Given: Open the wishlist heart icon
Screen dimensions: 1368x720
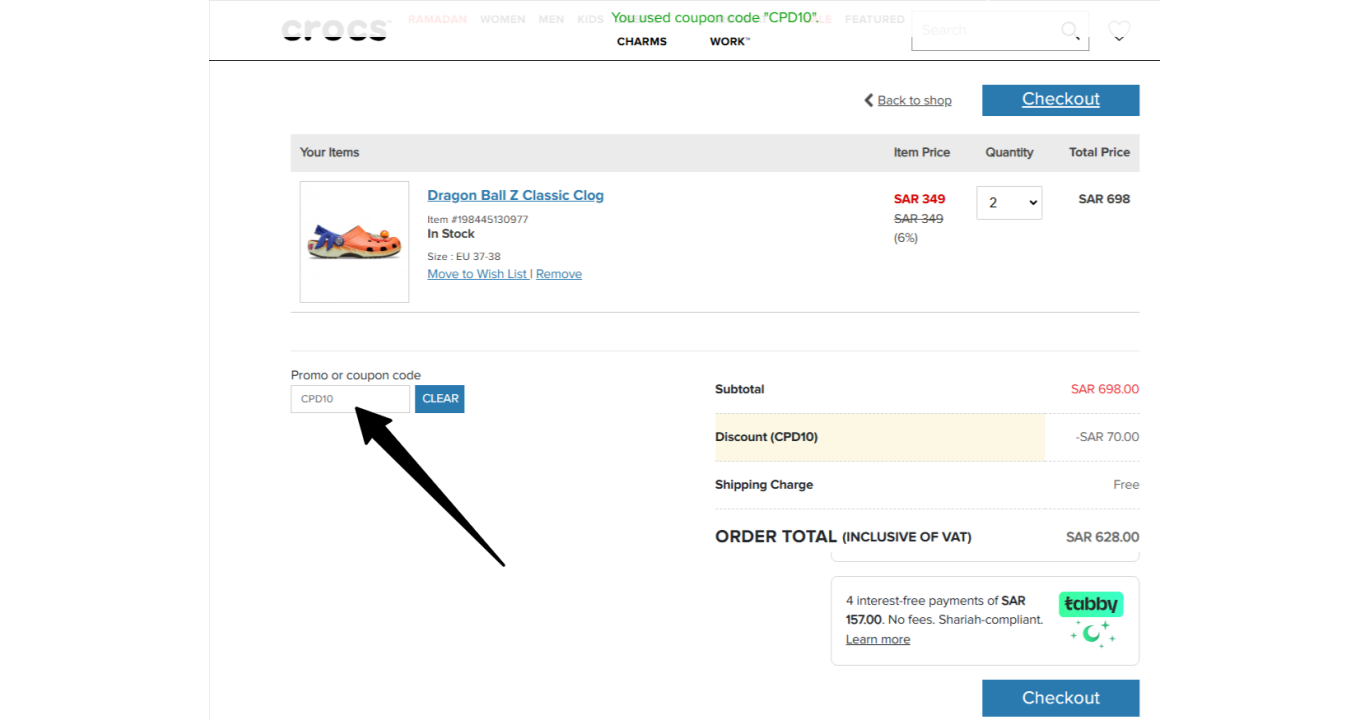Looking at the screenshot, I should [x=1119, y=31].
